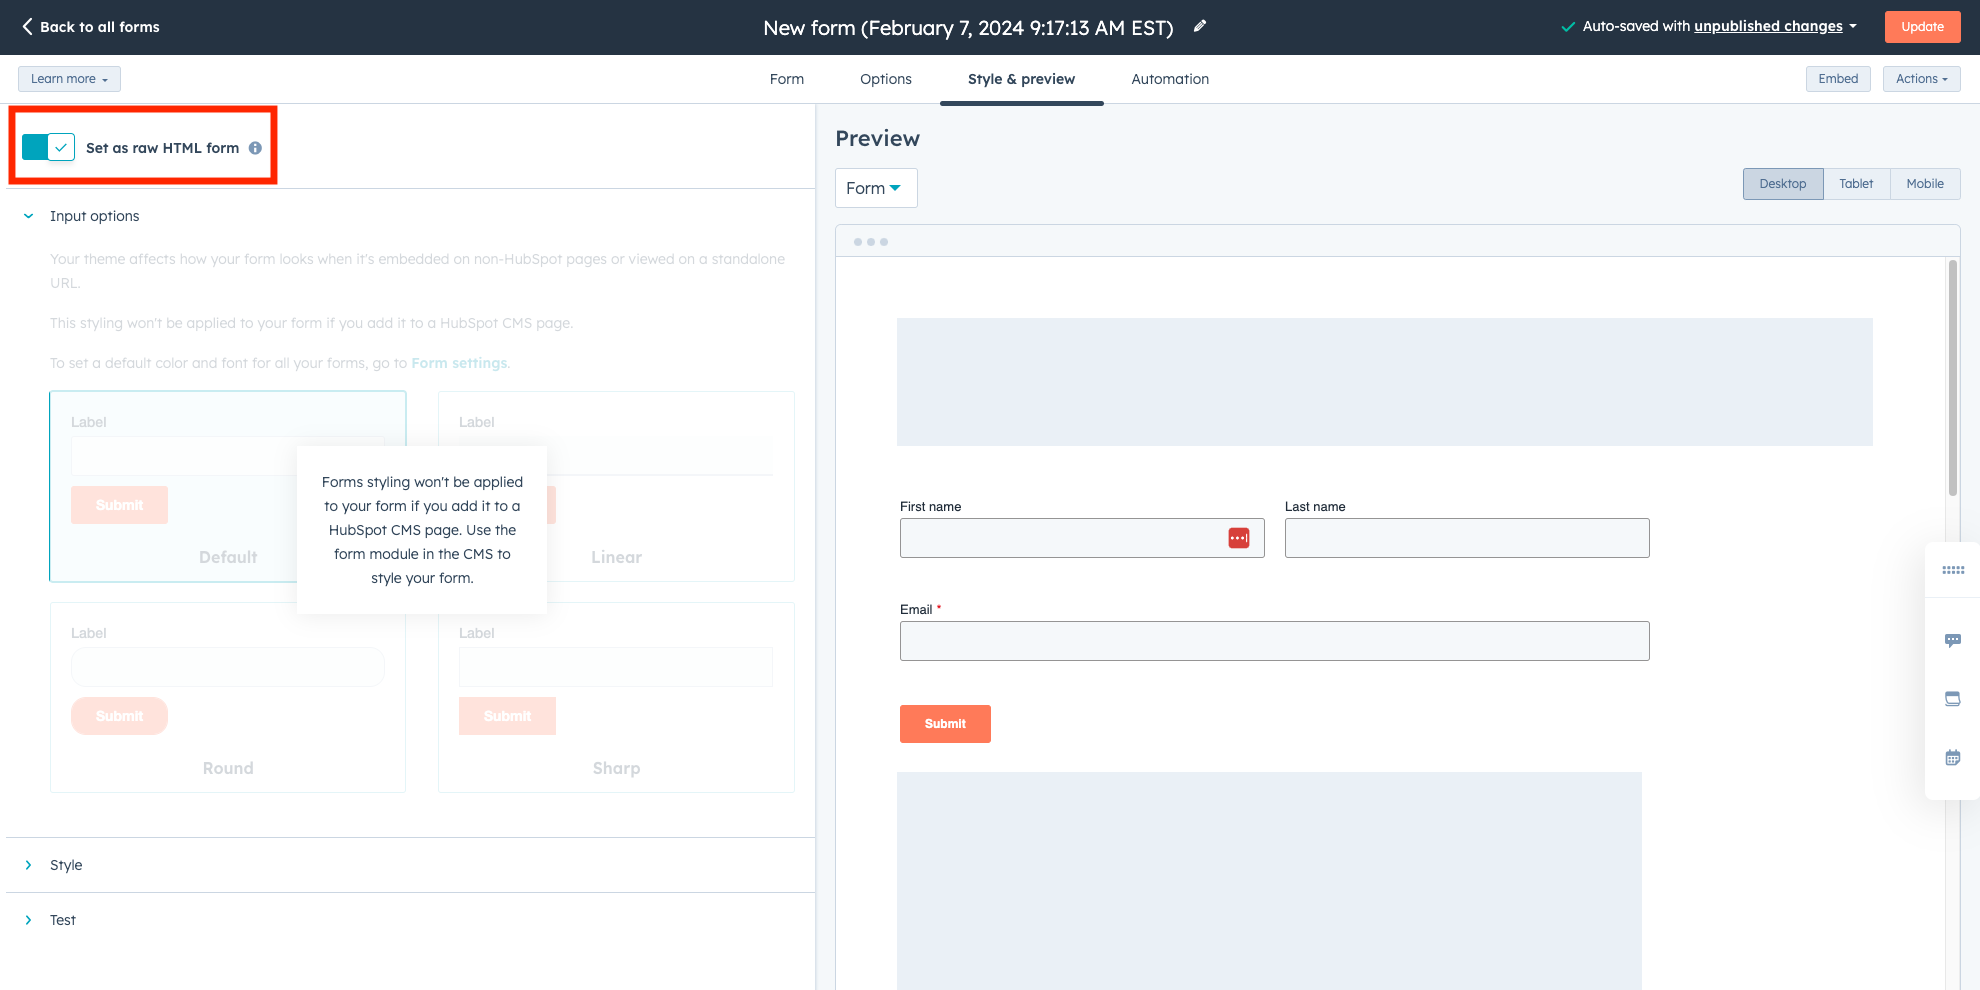The image size is (1980, 990).
Task: Switch preview to Mobile view
Action: click(x=1924, y=184)
